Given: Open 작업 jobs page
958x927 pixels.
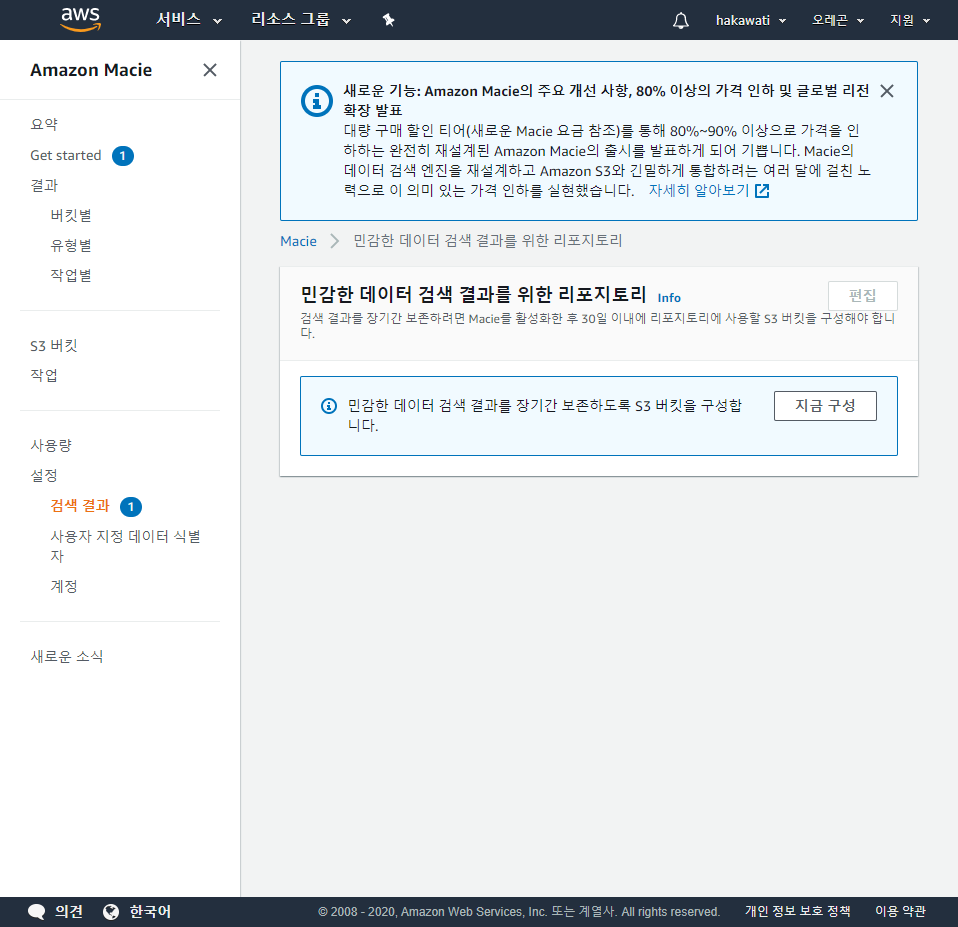Looking at the screenshot, I should (44, 375).
